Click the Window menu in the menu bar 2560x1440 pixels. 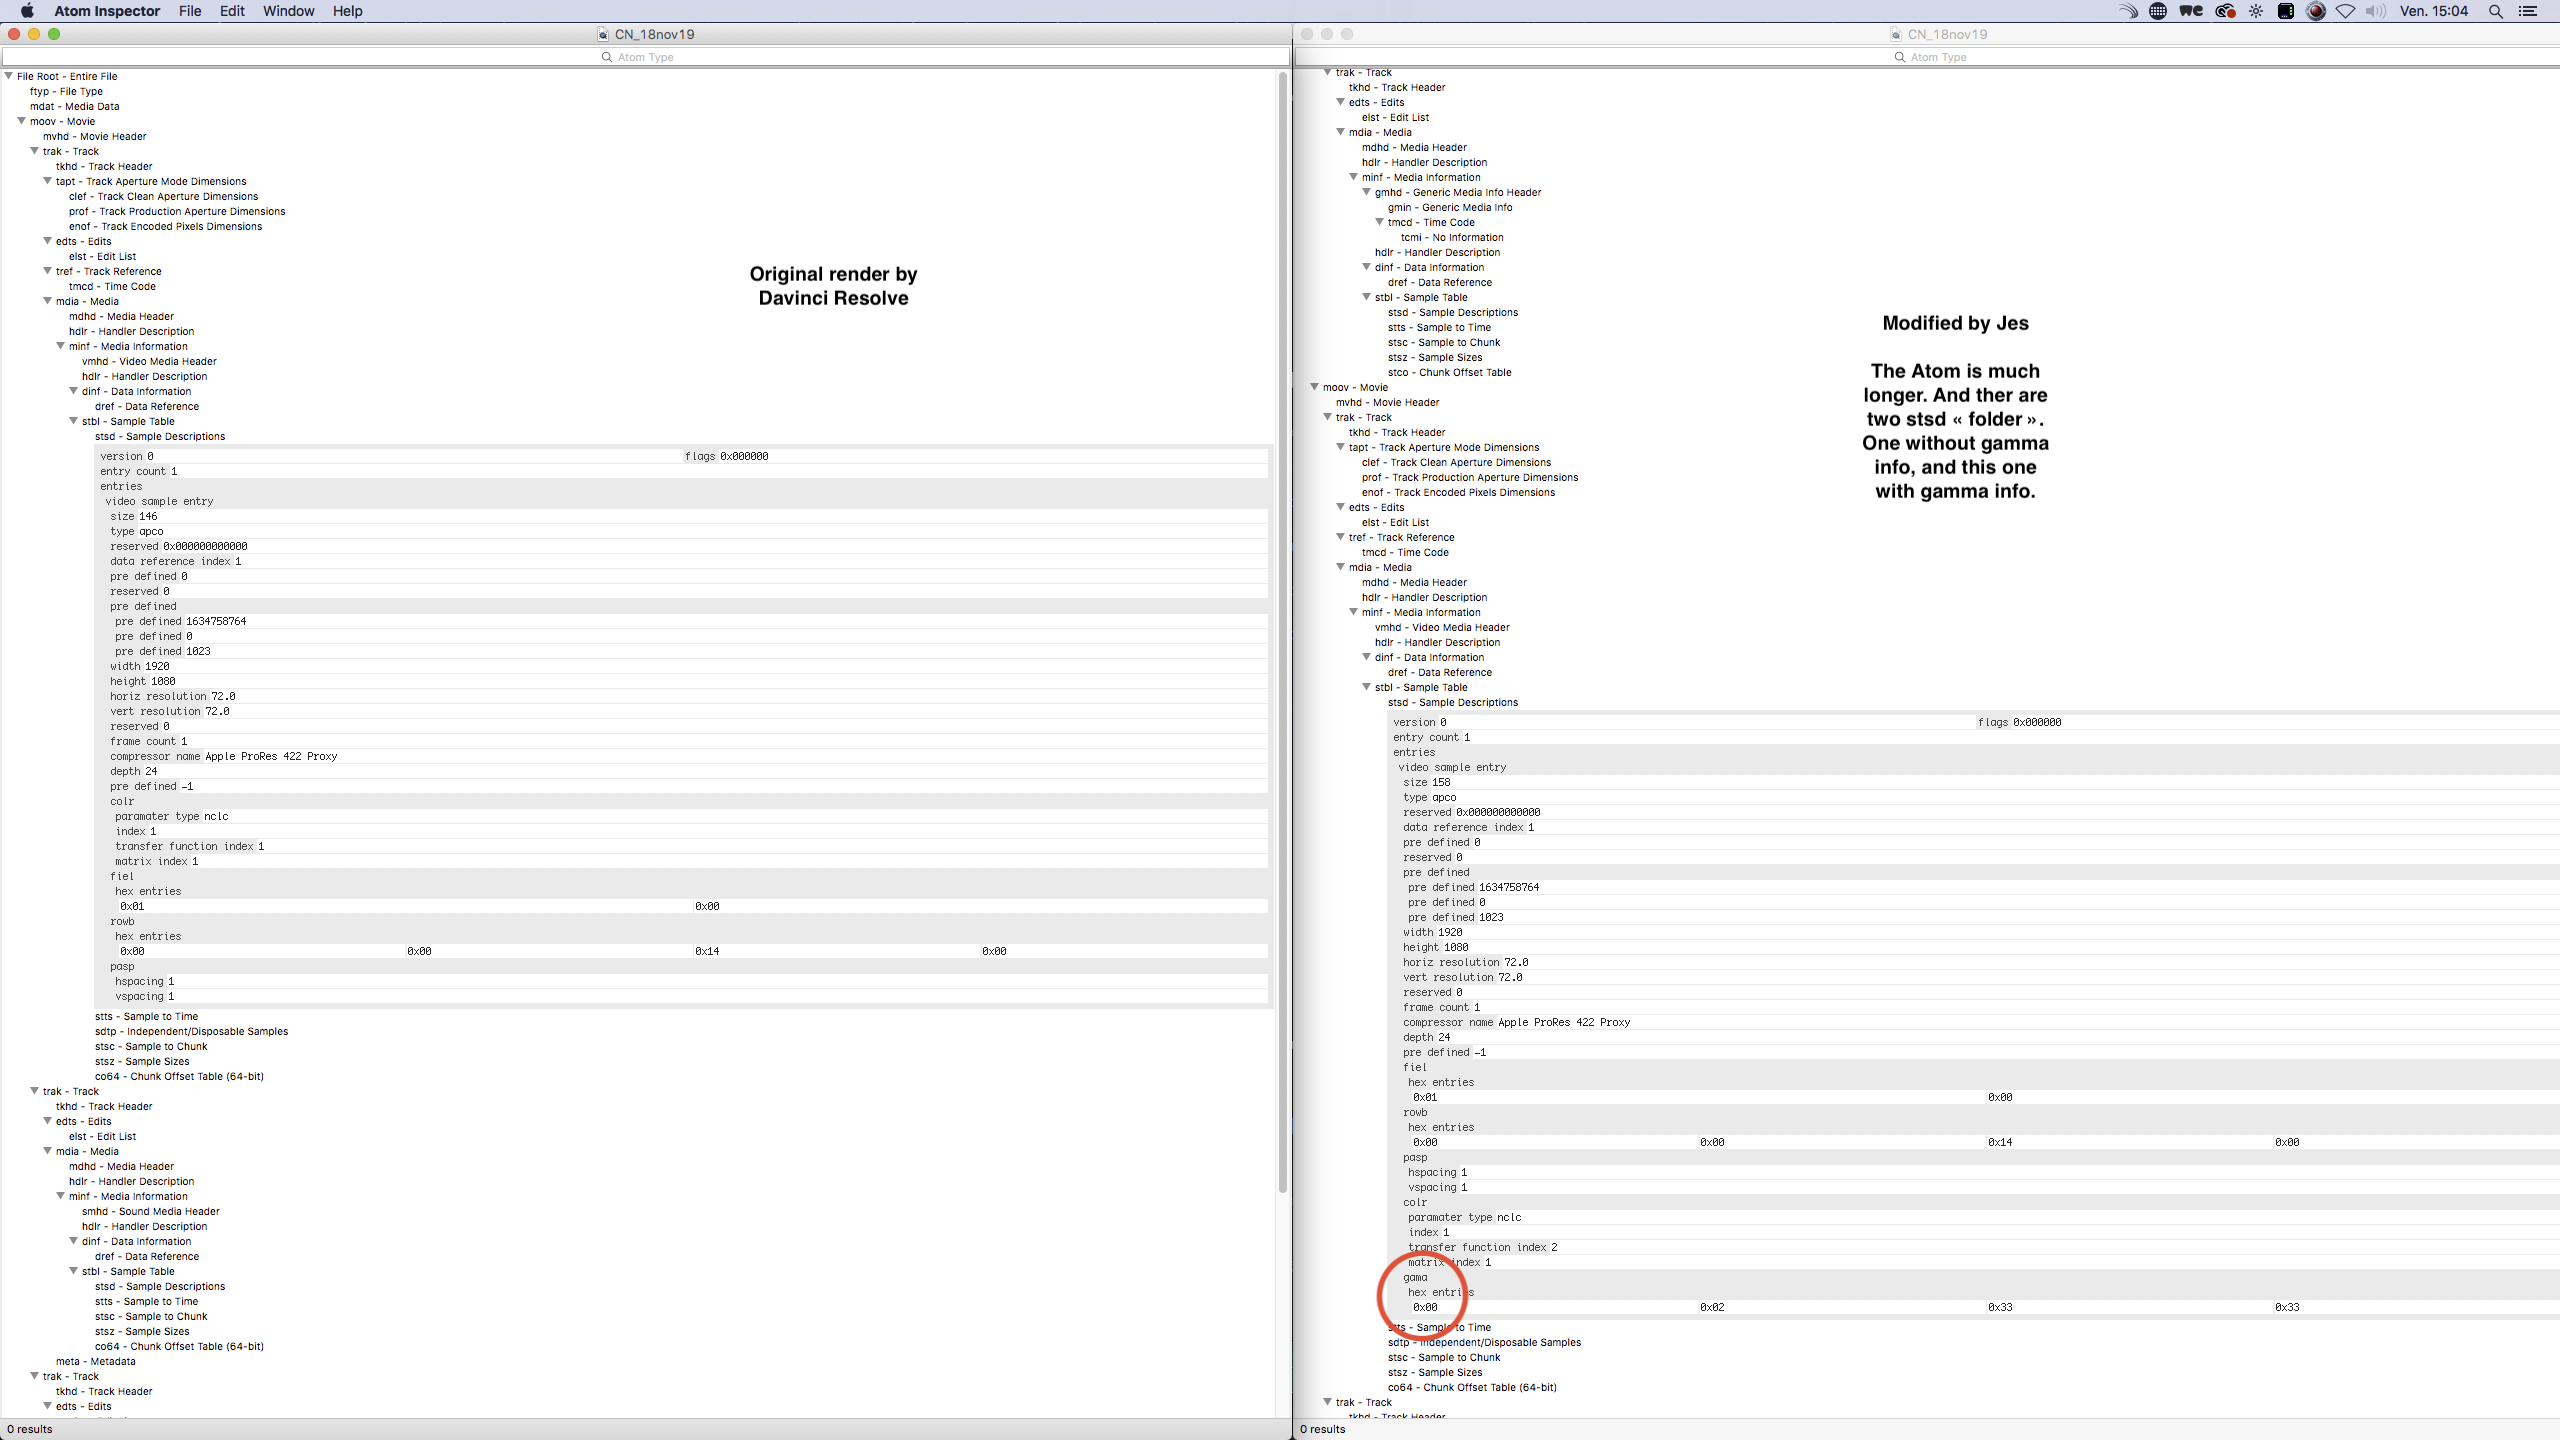point(287,12)
